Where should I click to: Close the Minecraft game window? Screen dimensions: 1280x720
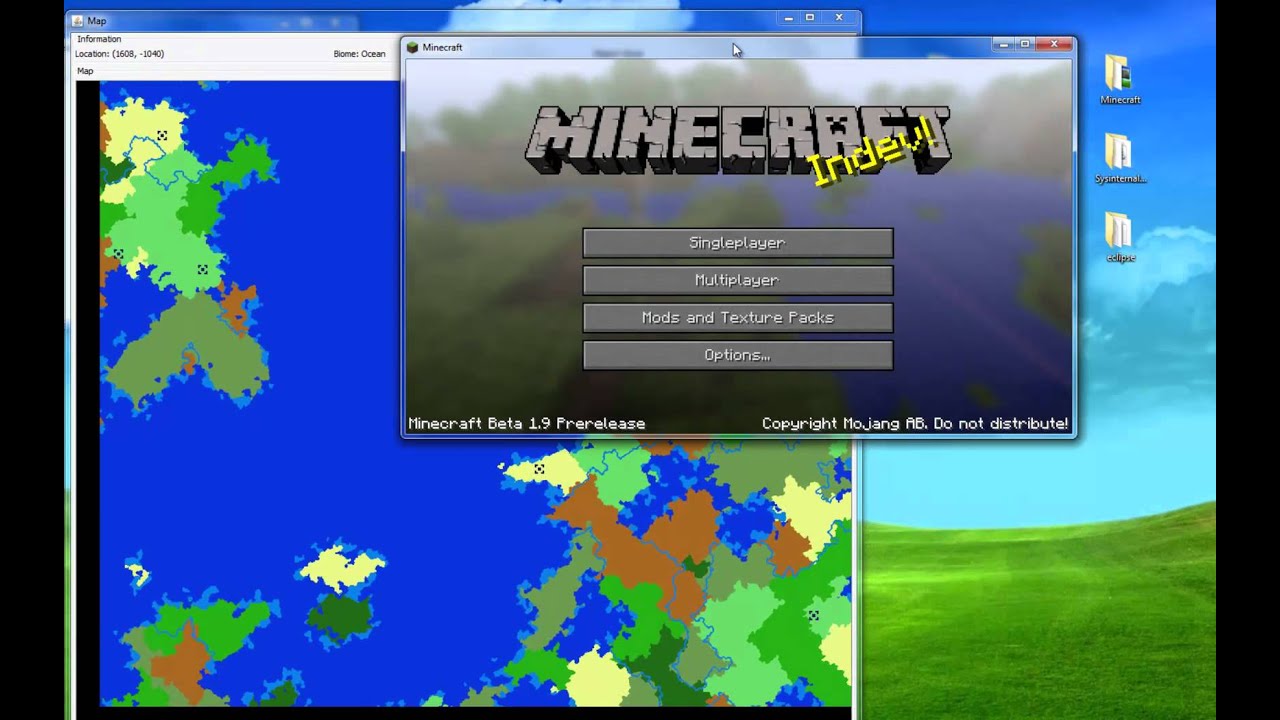[1054, 44]
